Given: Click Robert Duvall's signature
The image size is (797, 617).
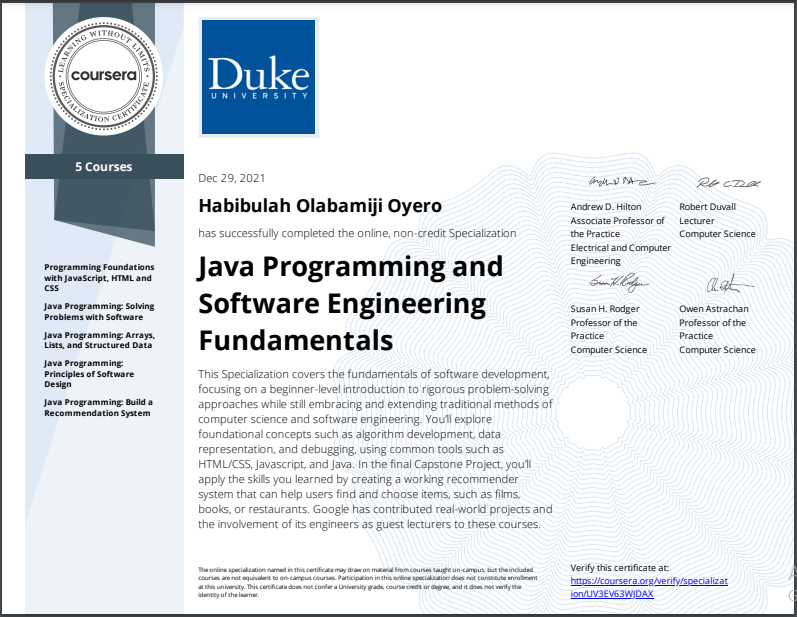Looking at the screenshot, I should pyautogui.click(x=728, y=183).
